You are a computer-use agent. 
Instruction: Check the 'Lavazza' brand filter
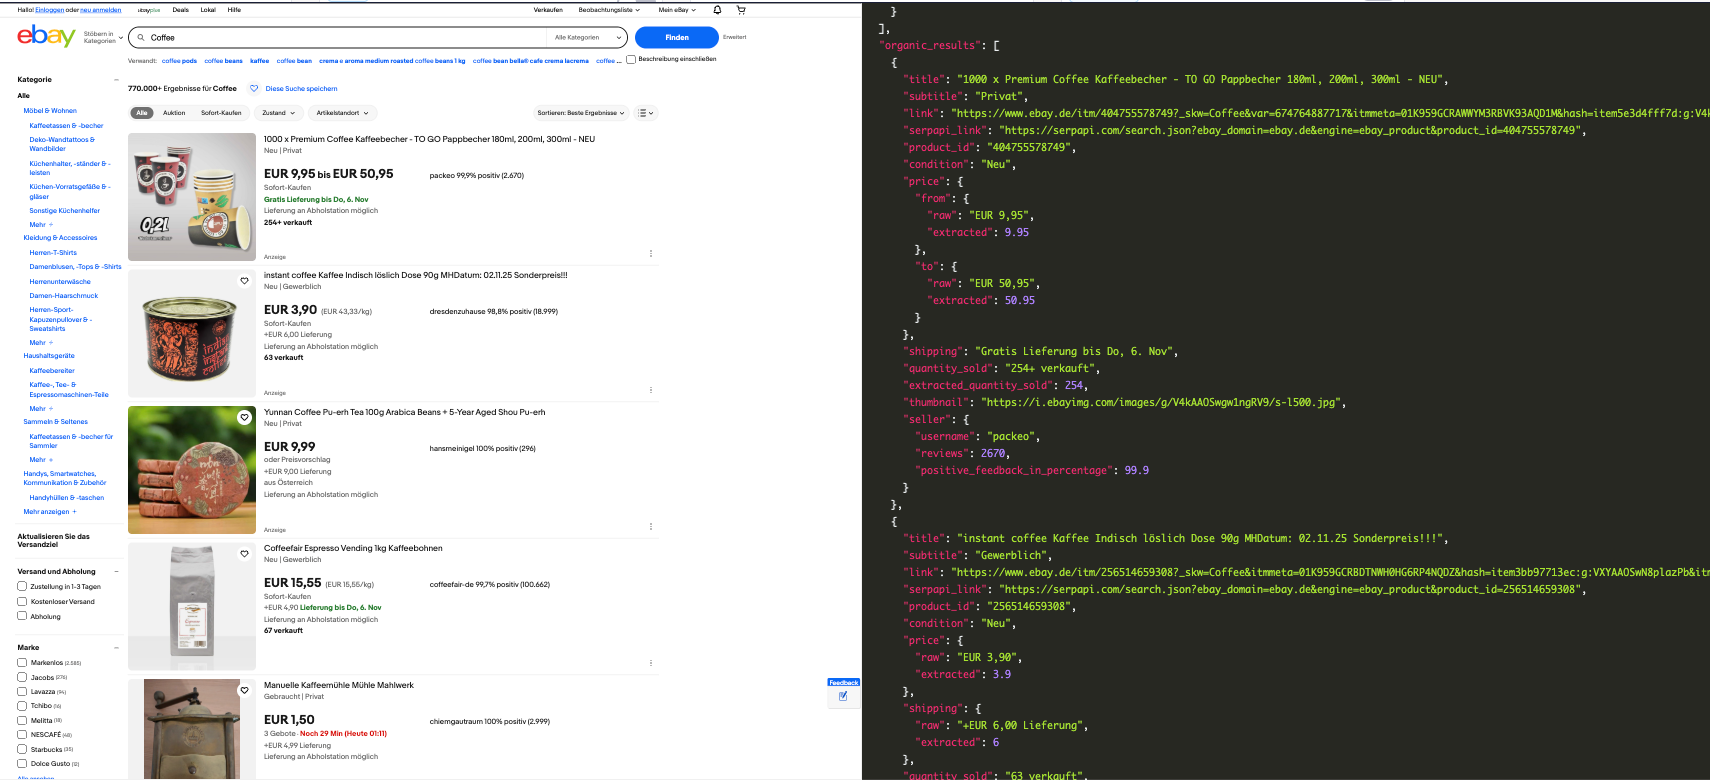click(x=22, y=691)
